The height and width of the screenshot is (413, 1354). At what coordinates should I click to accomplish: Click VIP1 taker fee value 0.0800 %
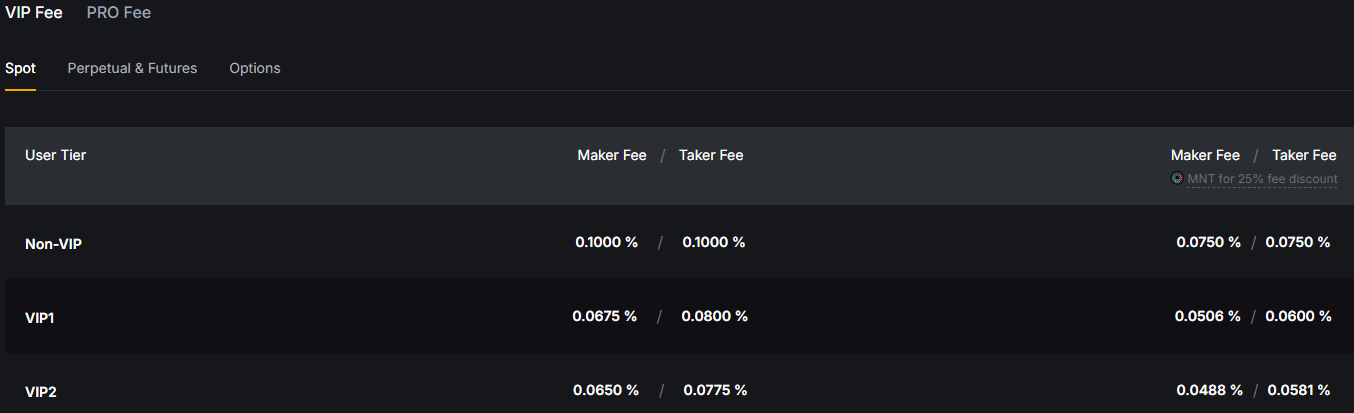[x=715, y=316]
